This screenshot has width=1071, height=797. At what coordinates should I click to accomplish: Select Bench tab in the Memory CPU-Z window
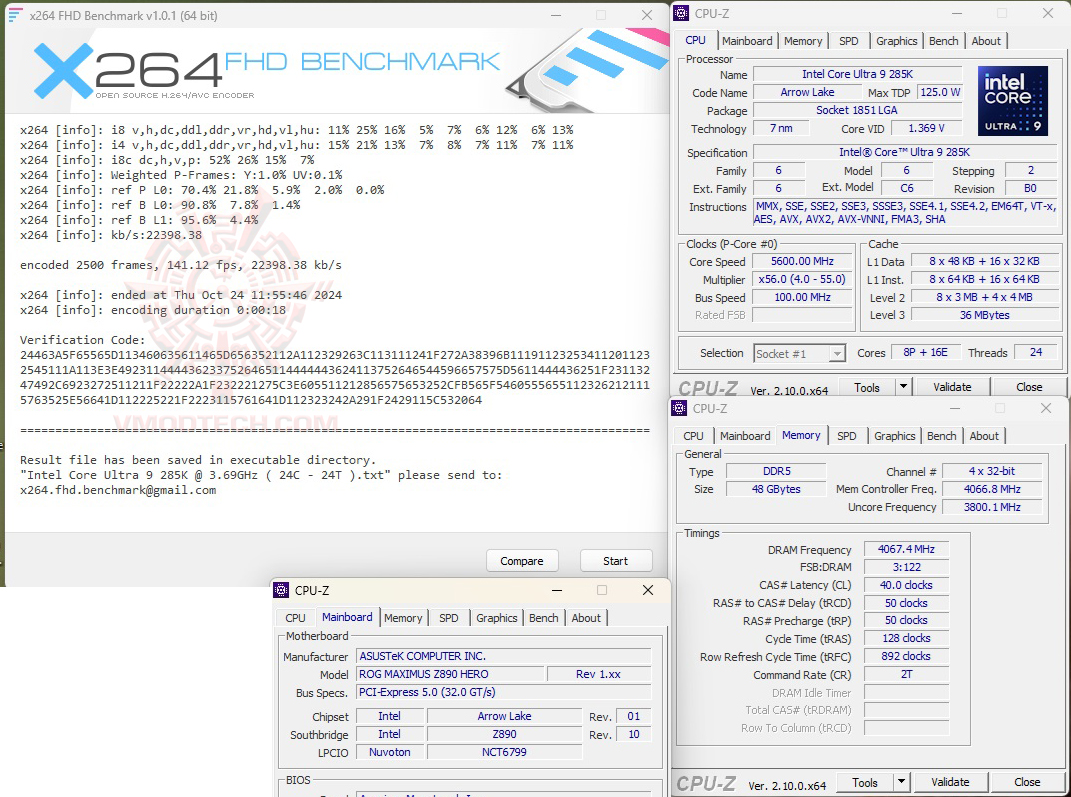[x=941, y=436]
